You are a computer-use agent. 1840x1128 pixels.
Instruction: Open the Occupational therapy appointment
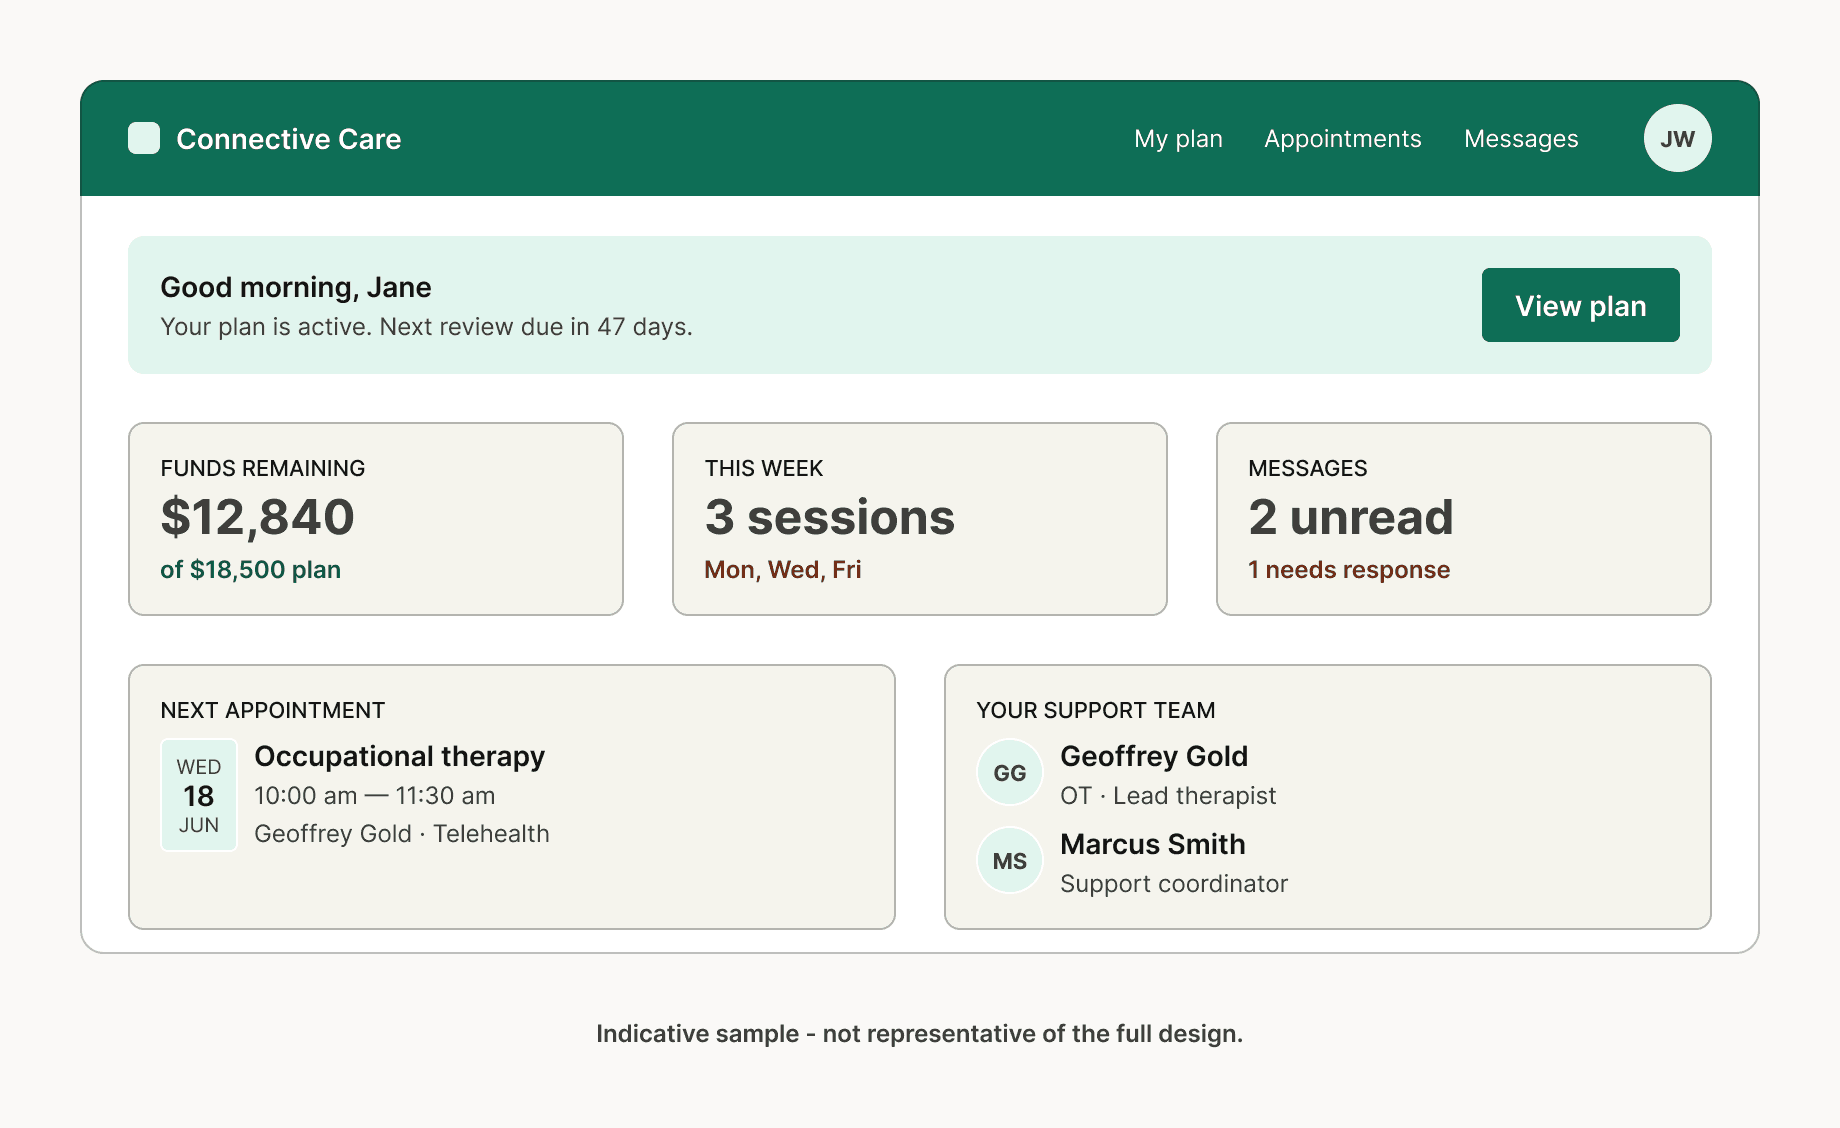point(399,757)
